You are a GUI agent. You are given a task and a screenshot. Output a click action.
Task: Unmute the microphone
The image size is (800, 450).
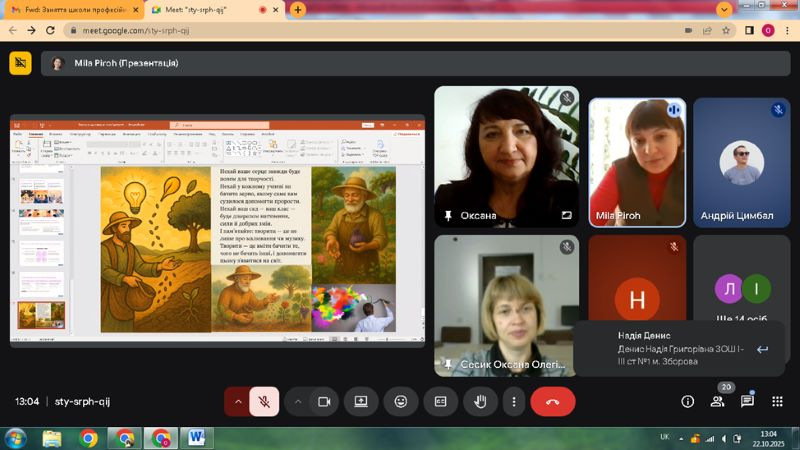(x=264, y=401)
